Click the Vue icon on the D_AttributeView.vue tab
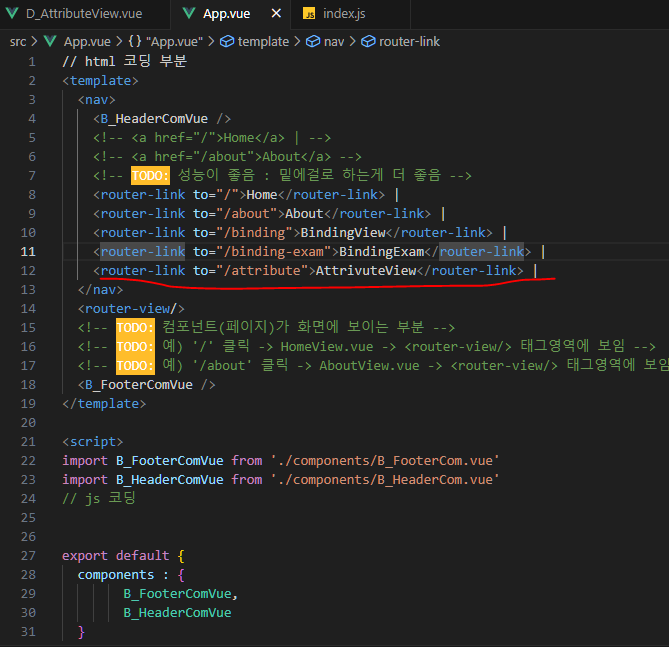 [12, 13]
